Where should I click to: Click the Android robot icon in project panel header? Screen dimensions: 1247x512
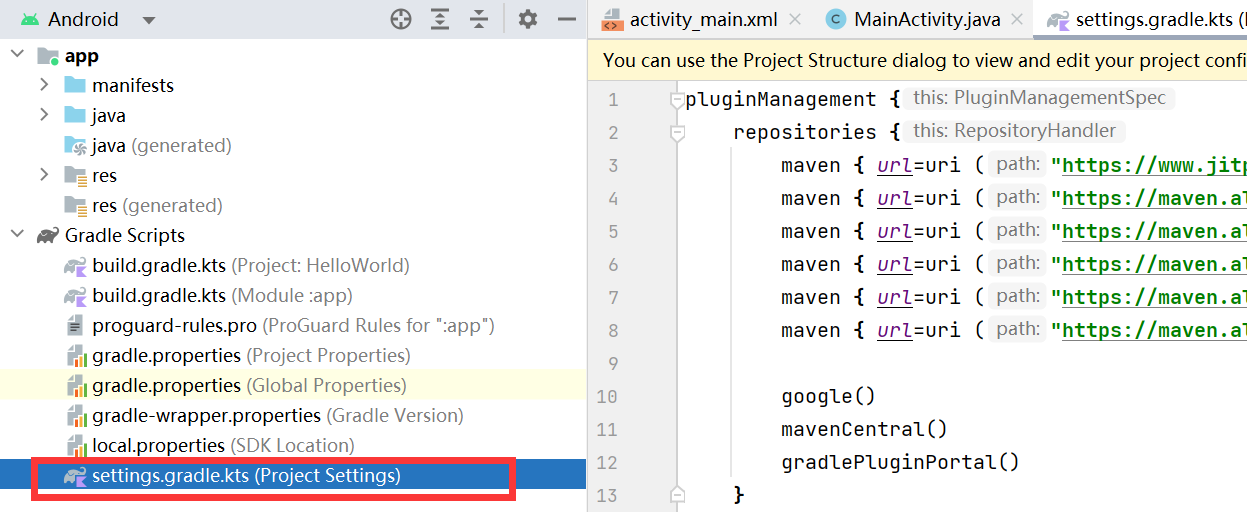[x=30, y=19]
